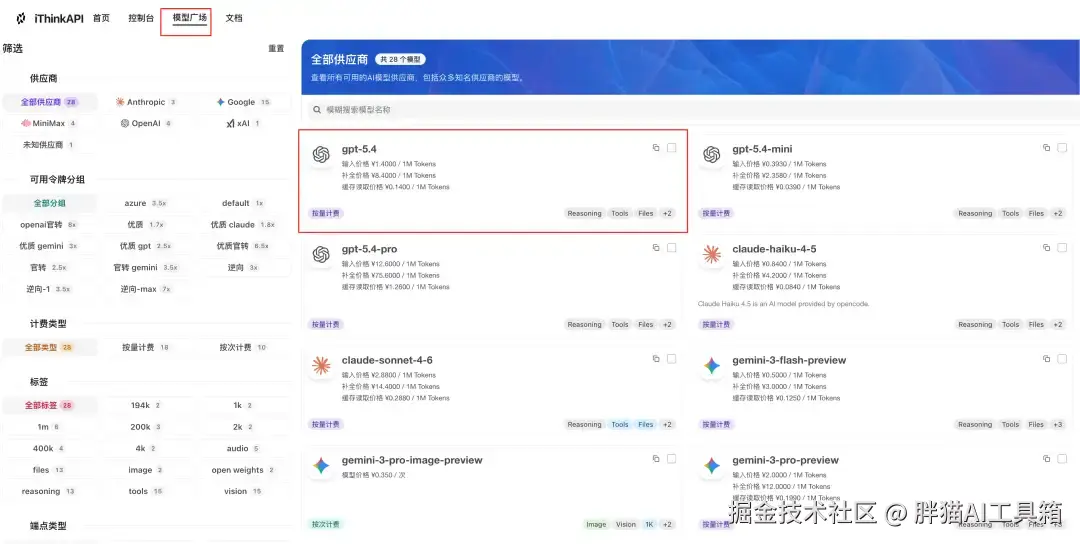
Task: Check the gpt-5.4-pro selection checkbox
Action: click(x=672, y=248)
